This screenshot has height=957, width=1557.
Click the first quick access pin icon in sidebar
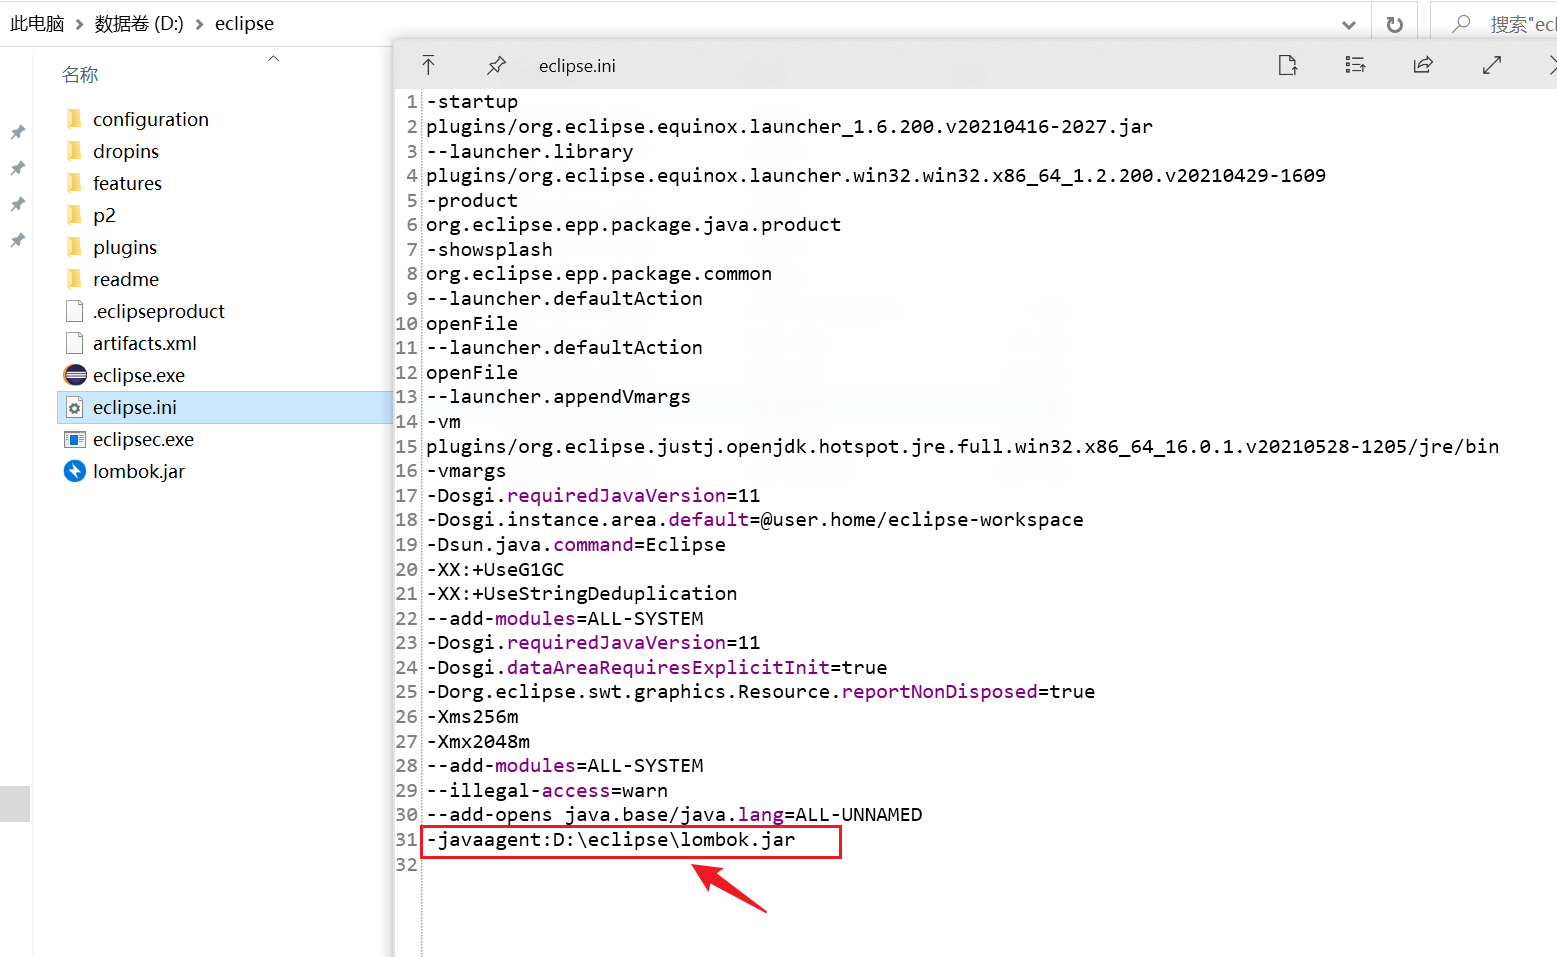coord(17,132)
